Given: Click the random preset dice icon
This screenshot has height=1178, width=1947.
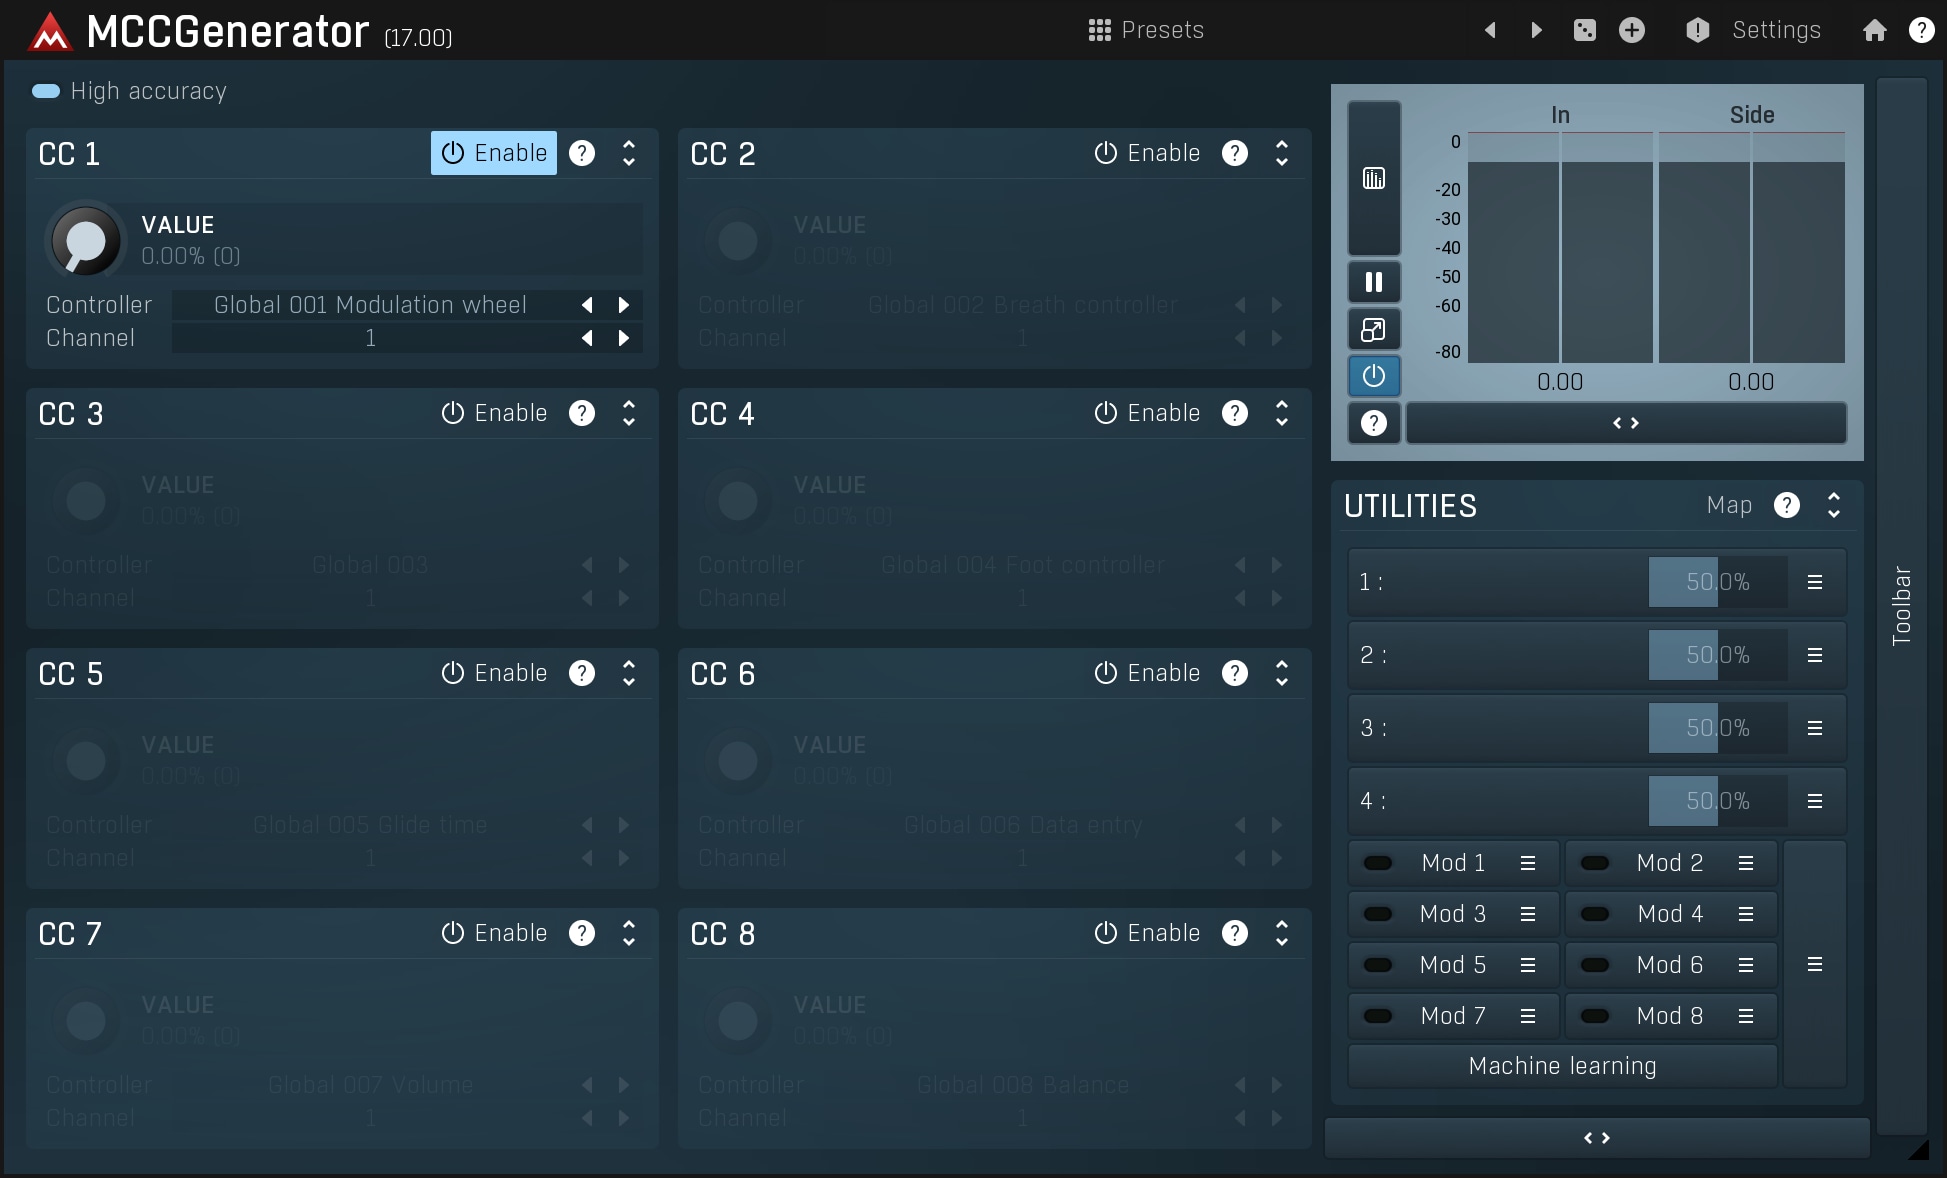Looking at the screenshot, I should 1585,30.
